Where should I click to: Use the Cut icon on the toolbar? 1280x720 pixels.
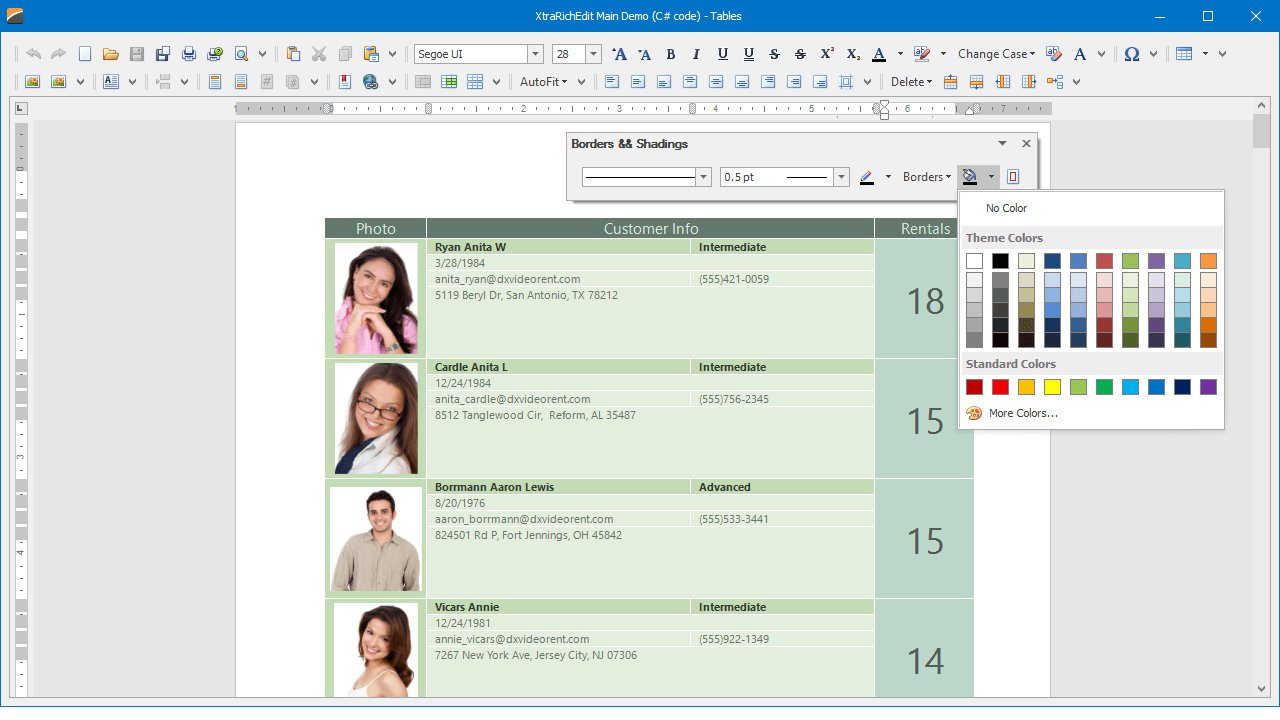tap(320, 54)
